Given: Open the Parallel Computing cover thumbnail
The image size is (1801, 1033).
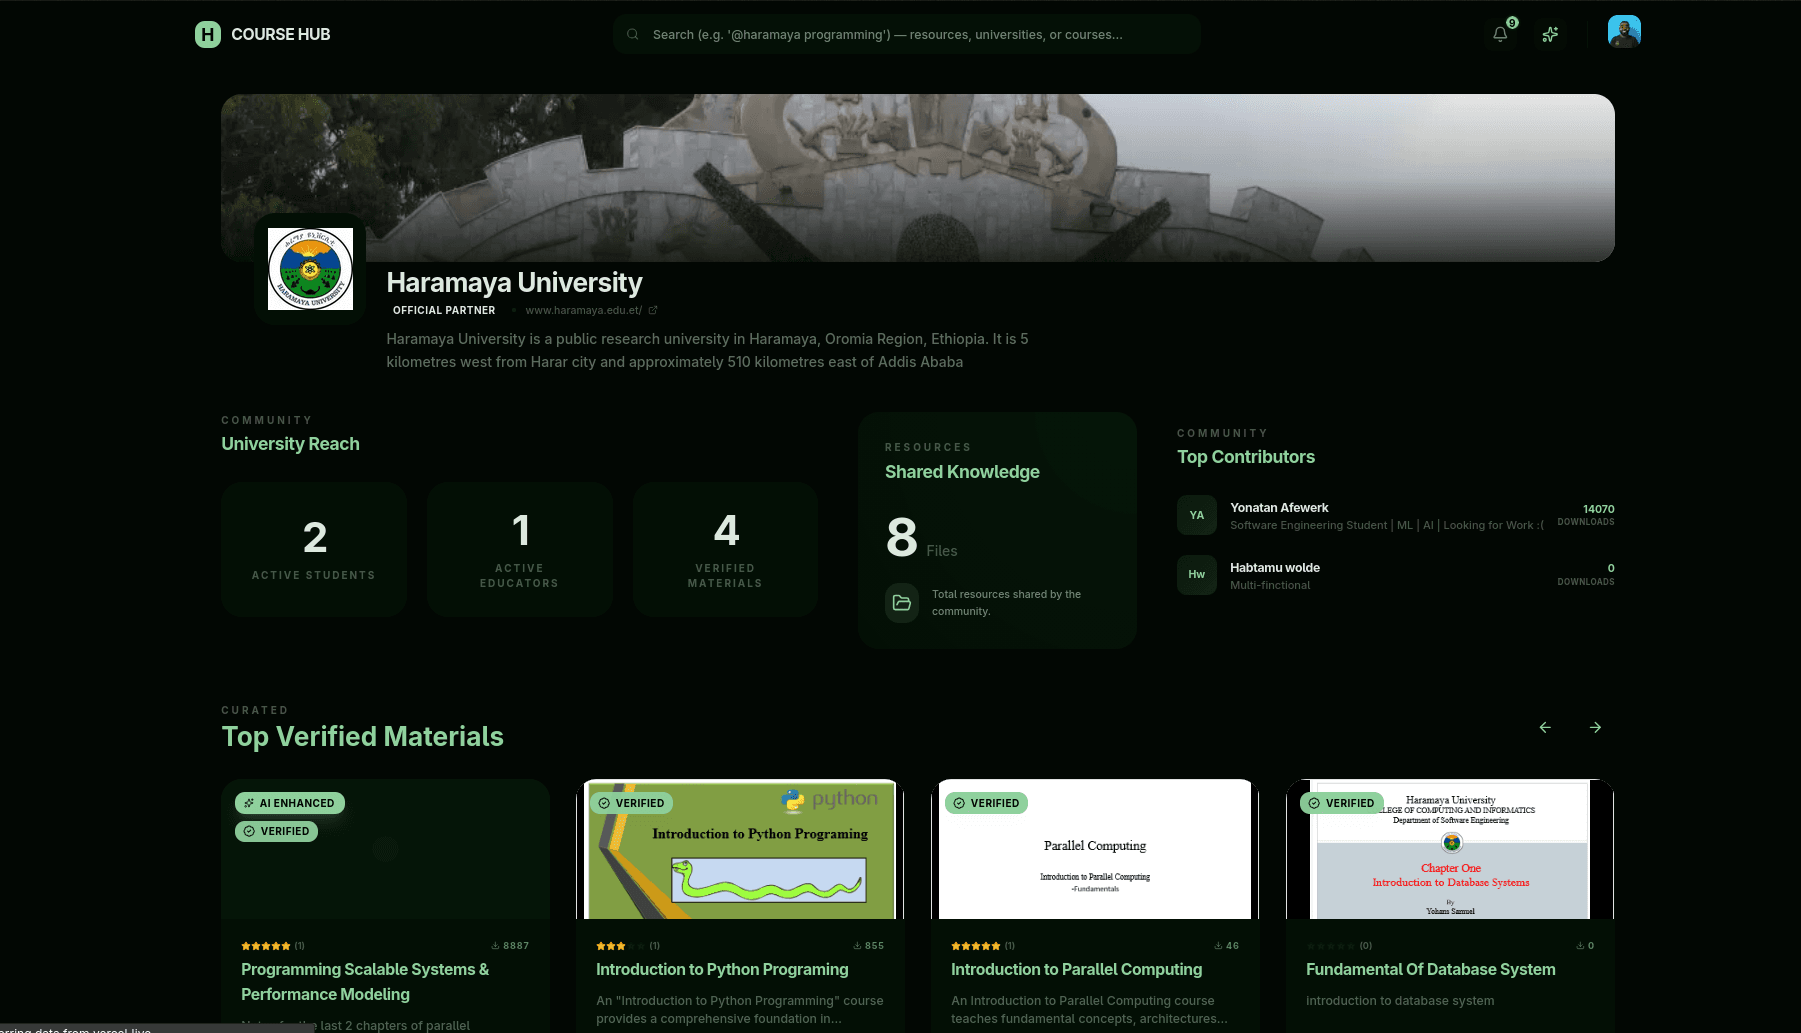Looking at the screenshot, I should pos(1095,849).
